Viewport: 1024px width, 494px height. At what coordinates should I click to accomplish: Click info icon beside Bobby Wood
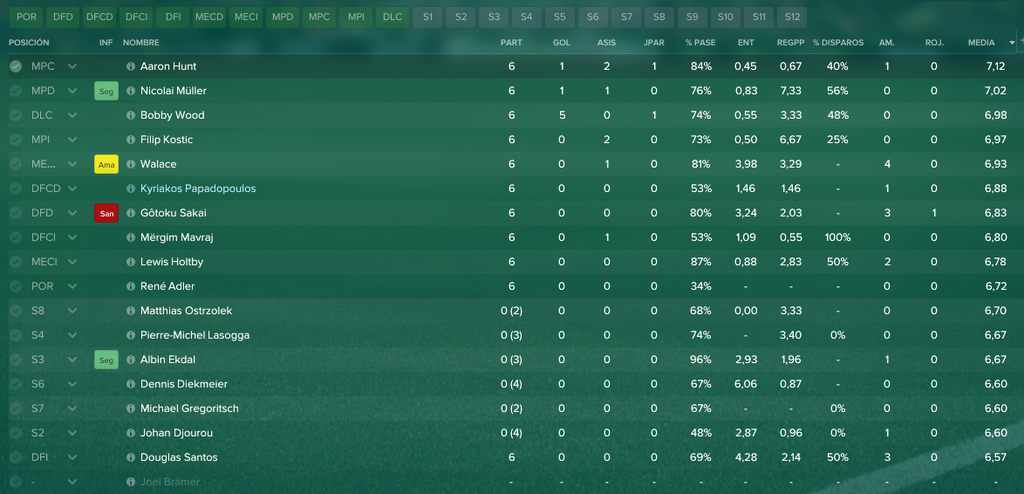[131, 116]
